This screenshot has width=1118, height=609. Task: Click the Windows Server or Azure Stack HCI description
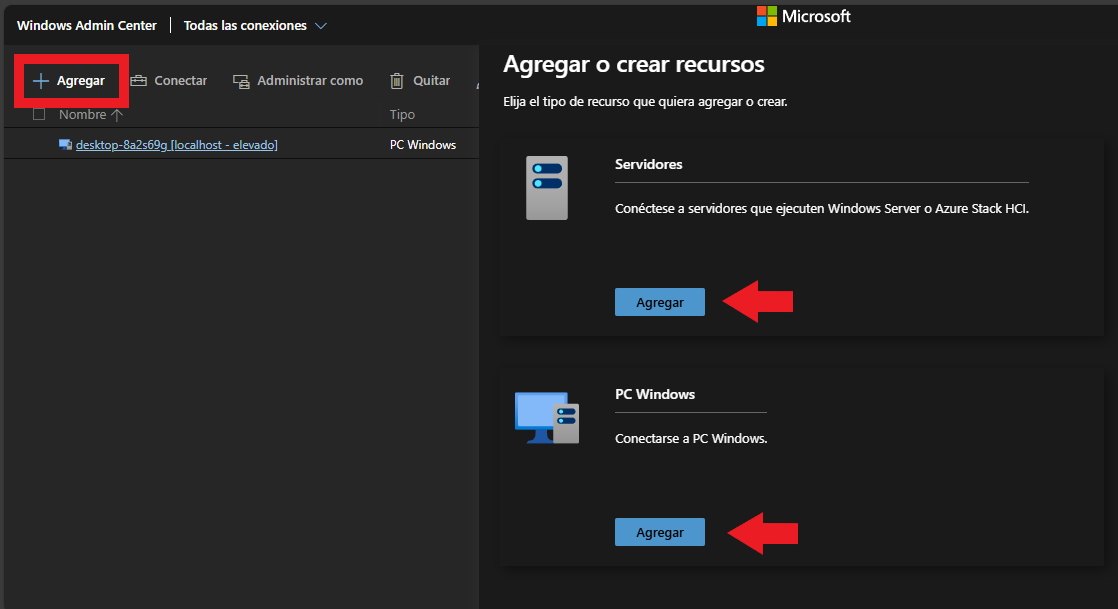[x=822, y=209]
